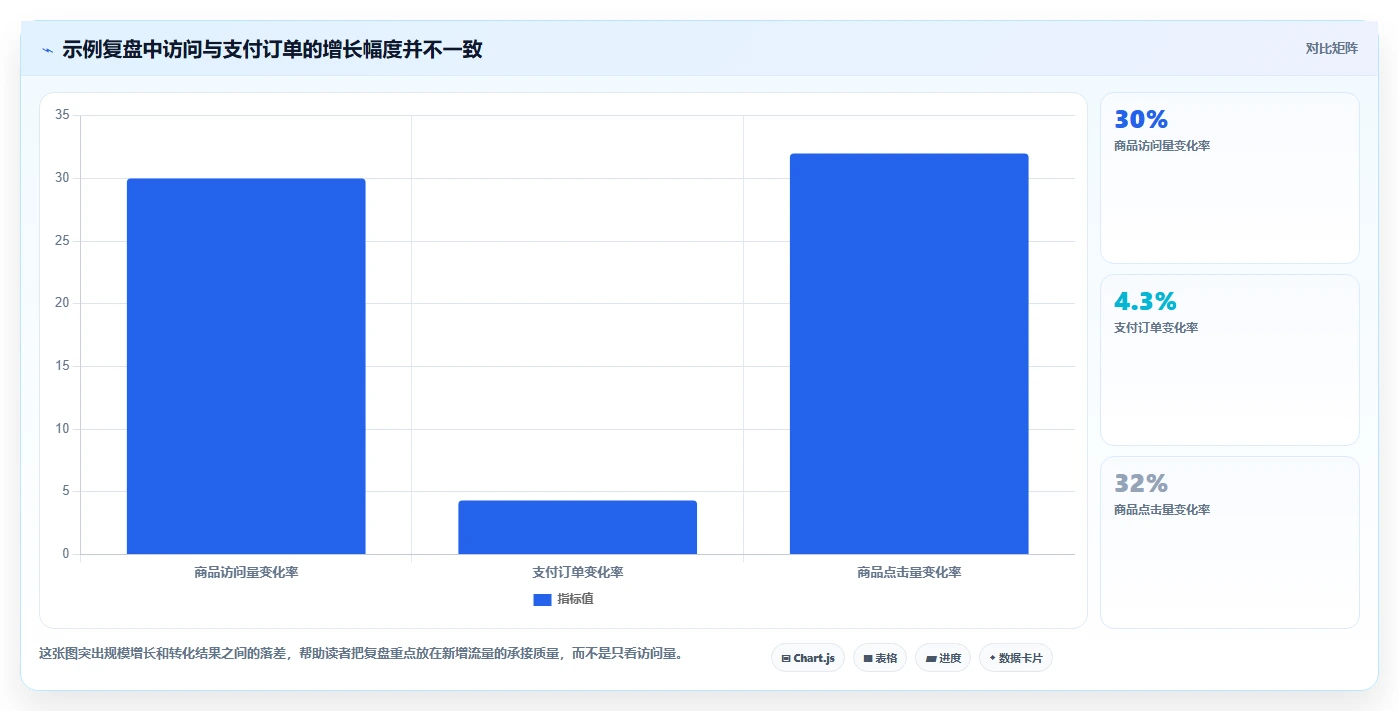The width and height of the screenshot is (1399, 711).
Task: Click the y-axis tick 20
Action: tap(62, 303)
